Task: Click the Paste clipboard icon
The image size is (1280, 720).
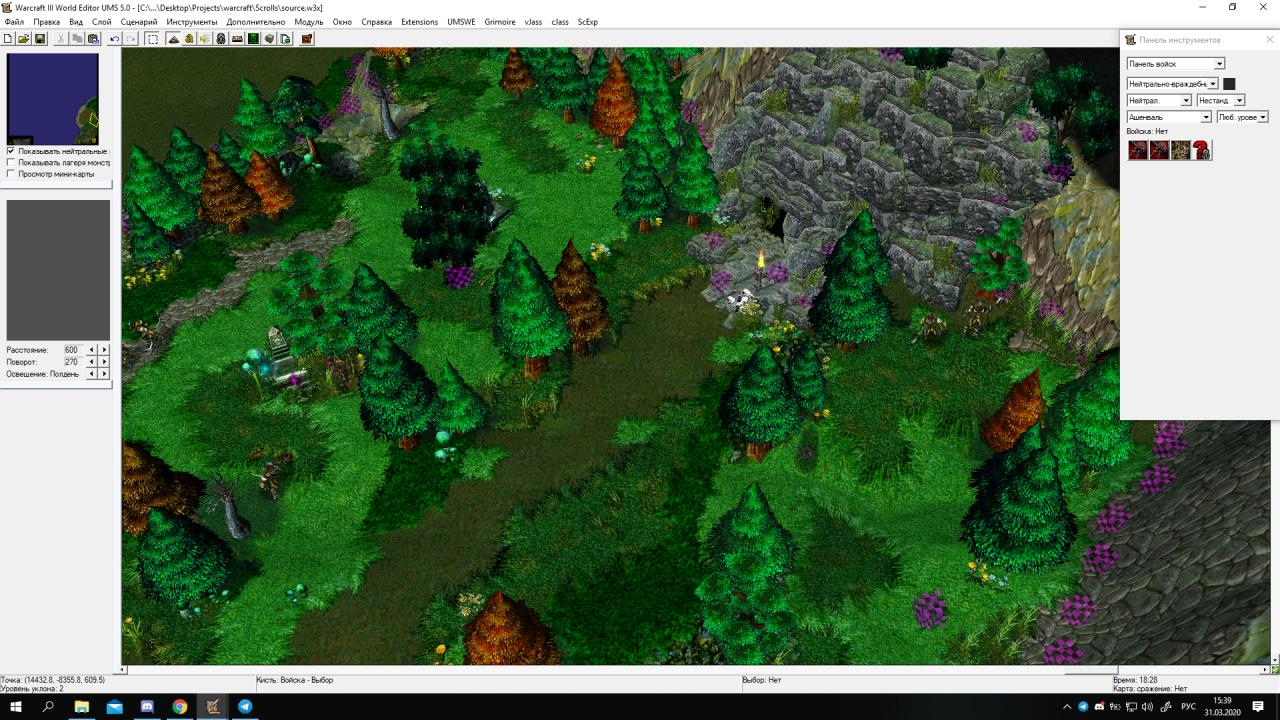Action: (x=93, y=39)
